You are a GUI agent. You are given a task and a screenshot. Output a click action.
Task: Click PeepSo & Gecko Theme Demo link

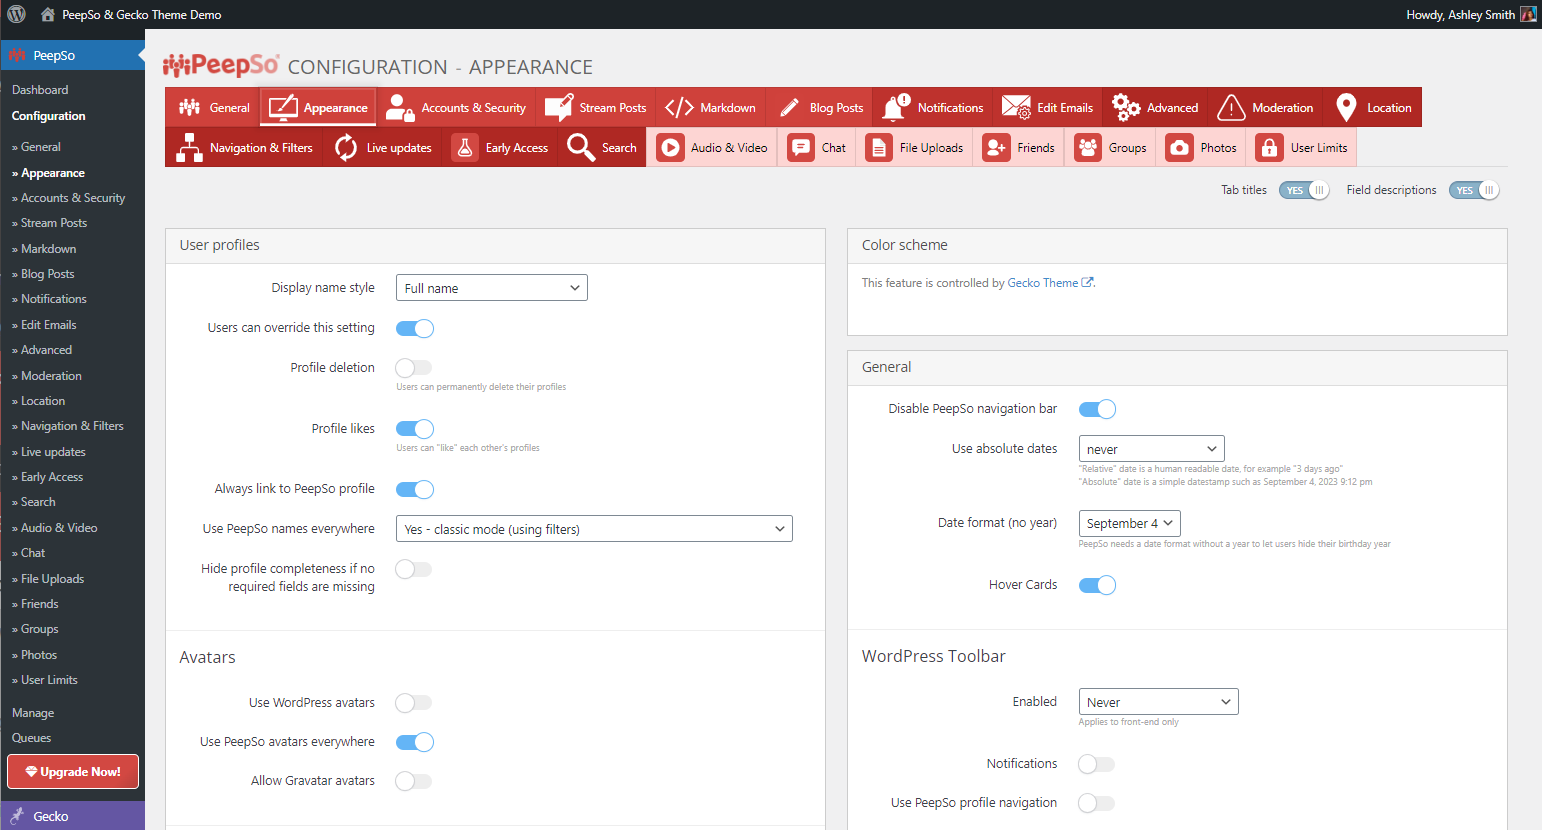click(x=142, y=14)
